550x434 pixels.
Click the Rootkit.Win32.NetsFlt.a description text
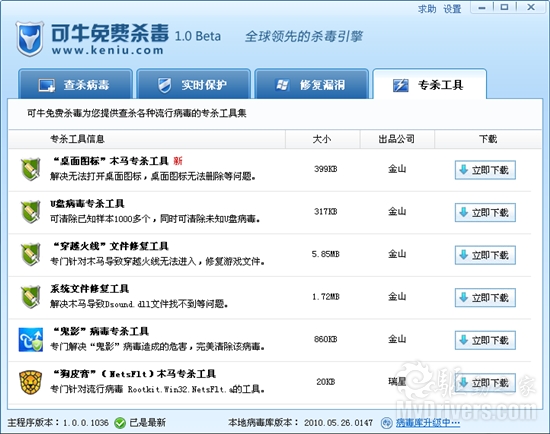click(x=157, y=389)
